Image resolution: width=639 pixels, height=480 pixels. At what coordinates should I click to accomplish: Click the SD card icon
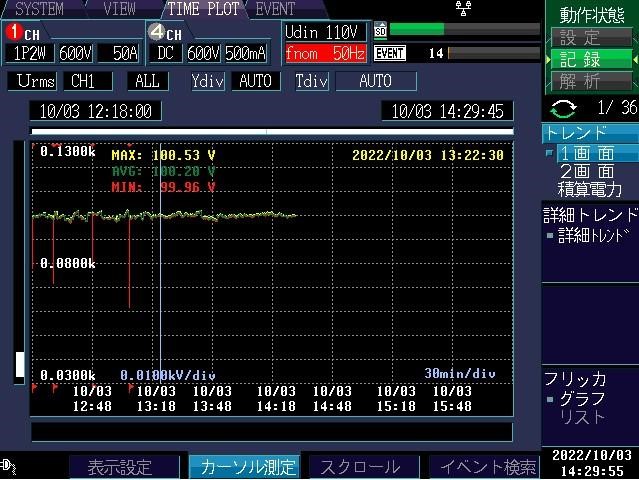[x=380, y=31]
